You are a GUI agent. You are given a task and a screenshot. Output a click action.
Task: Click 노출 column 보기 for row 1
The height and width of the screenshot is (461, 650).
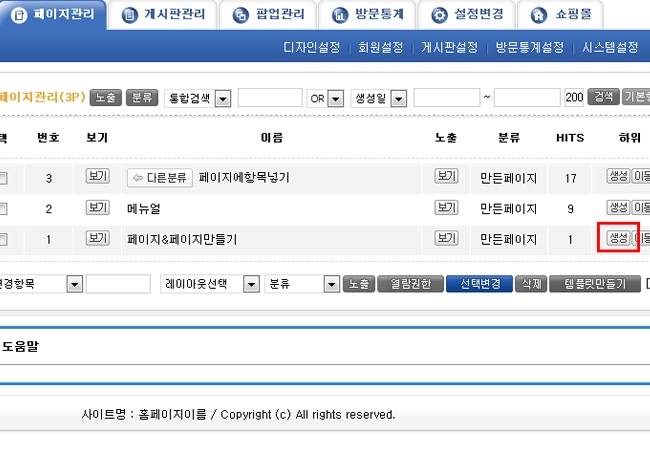coord(446,238)
